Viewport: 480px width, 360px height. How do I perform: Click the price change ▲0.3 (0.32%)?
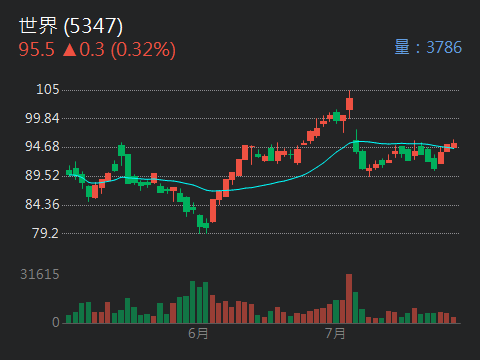coord(119,50)
